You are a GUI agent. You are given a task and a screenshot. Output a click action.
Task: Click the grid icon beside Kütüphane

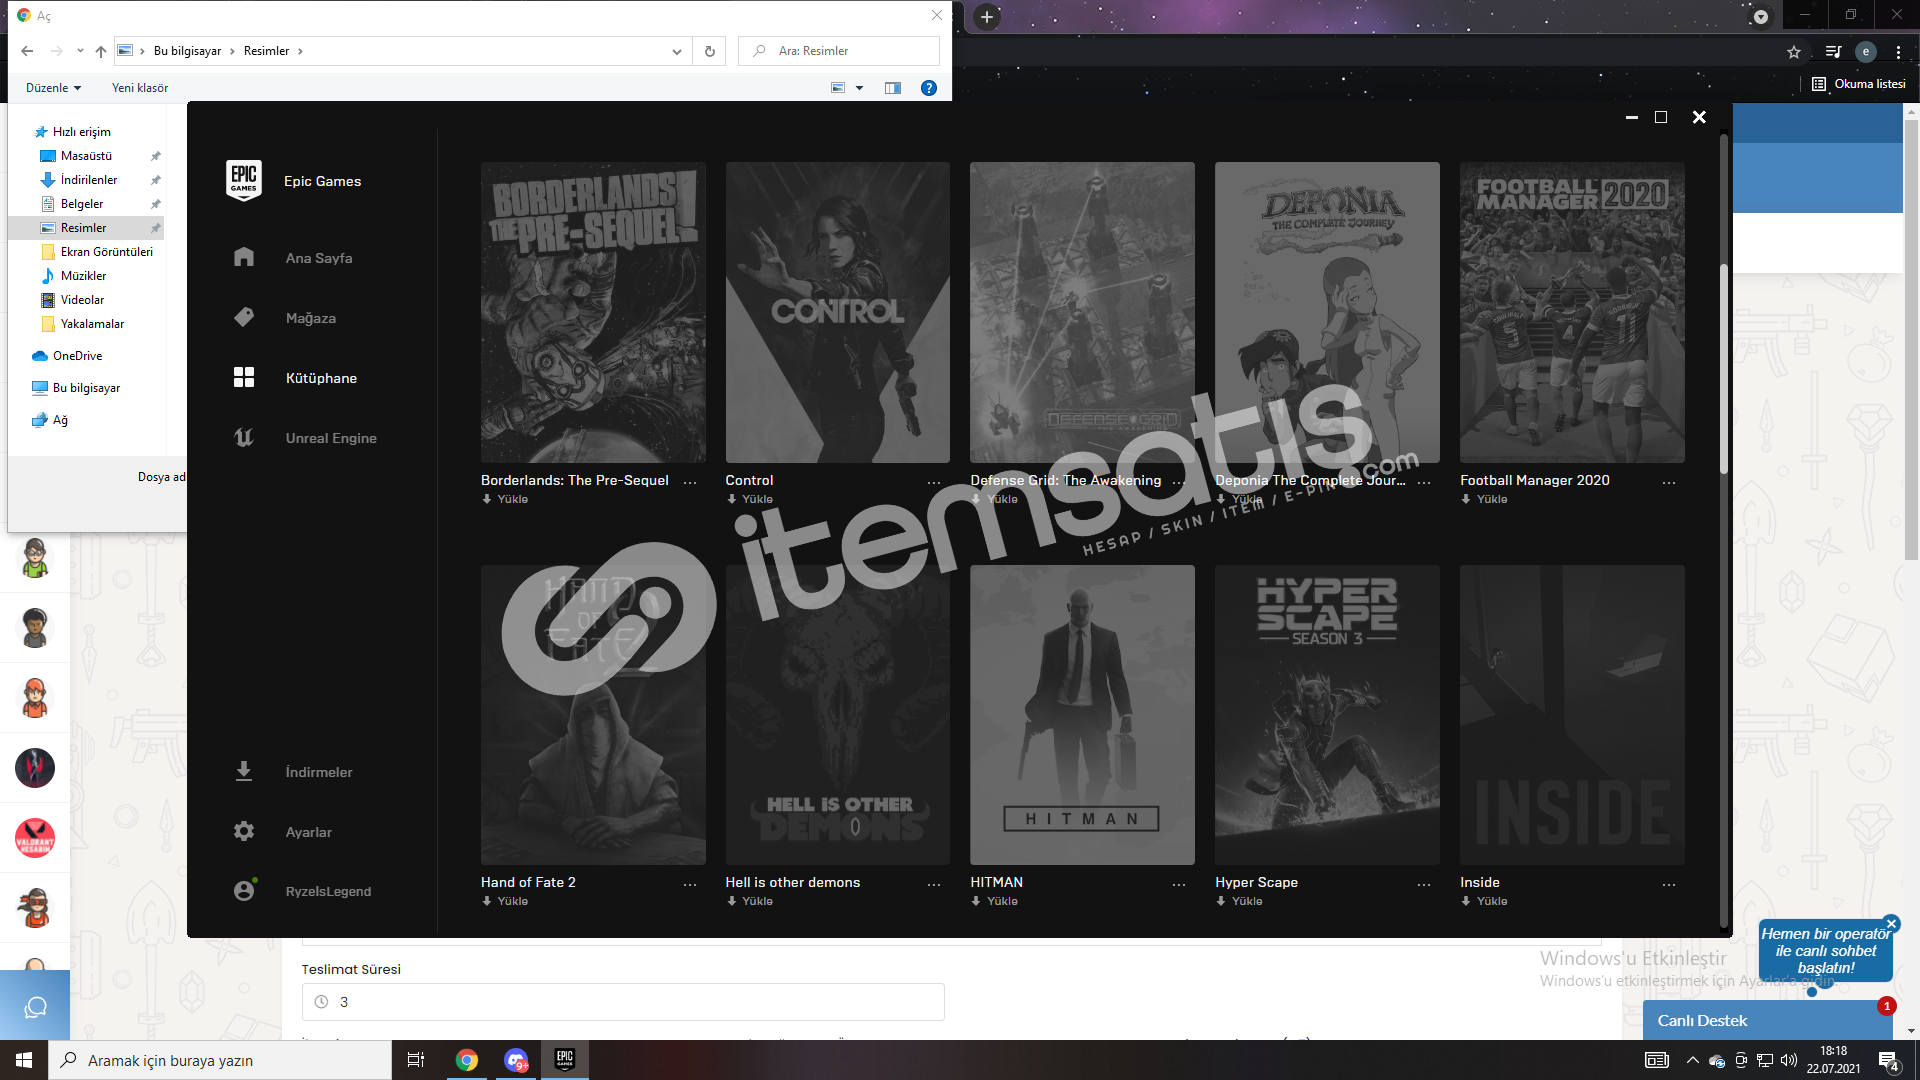pyautogui.click(x=244, y=377)
